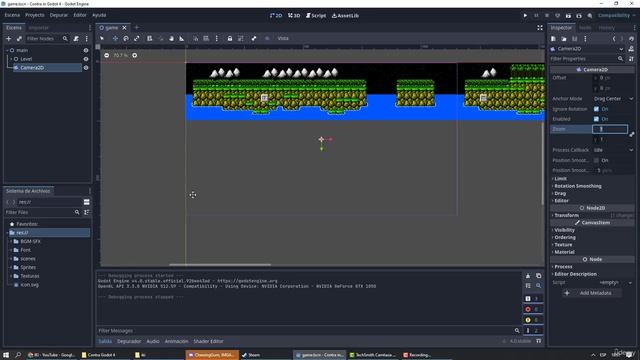Toggle warning messages filter in output
Image resolution: width=640 pixels, height=360 pixels.
tap(533, 320)
